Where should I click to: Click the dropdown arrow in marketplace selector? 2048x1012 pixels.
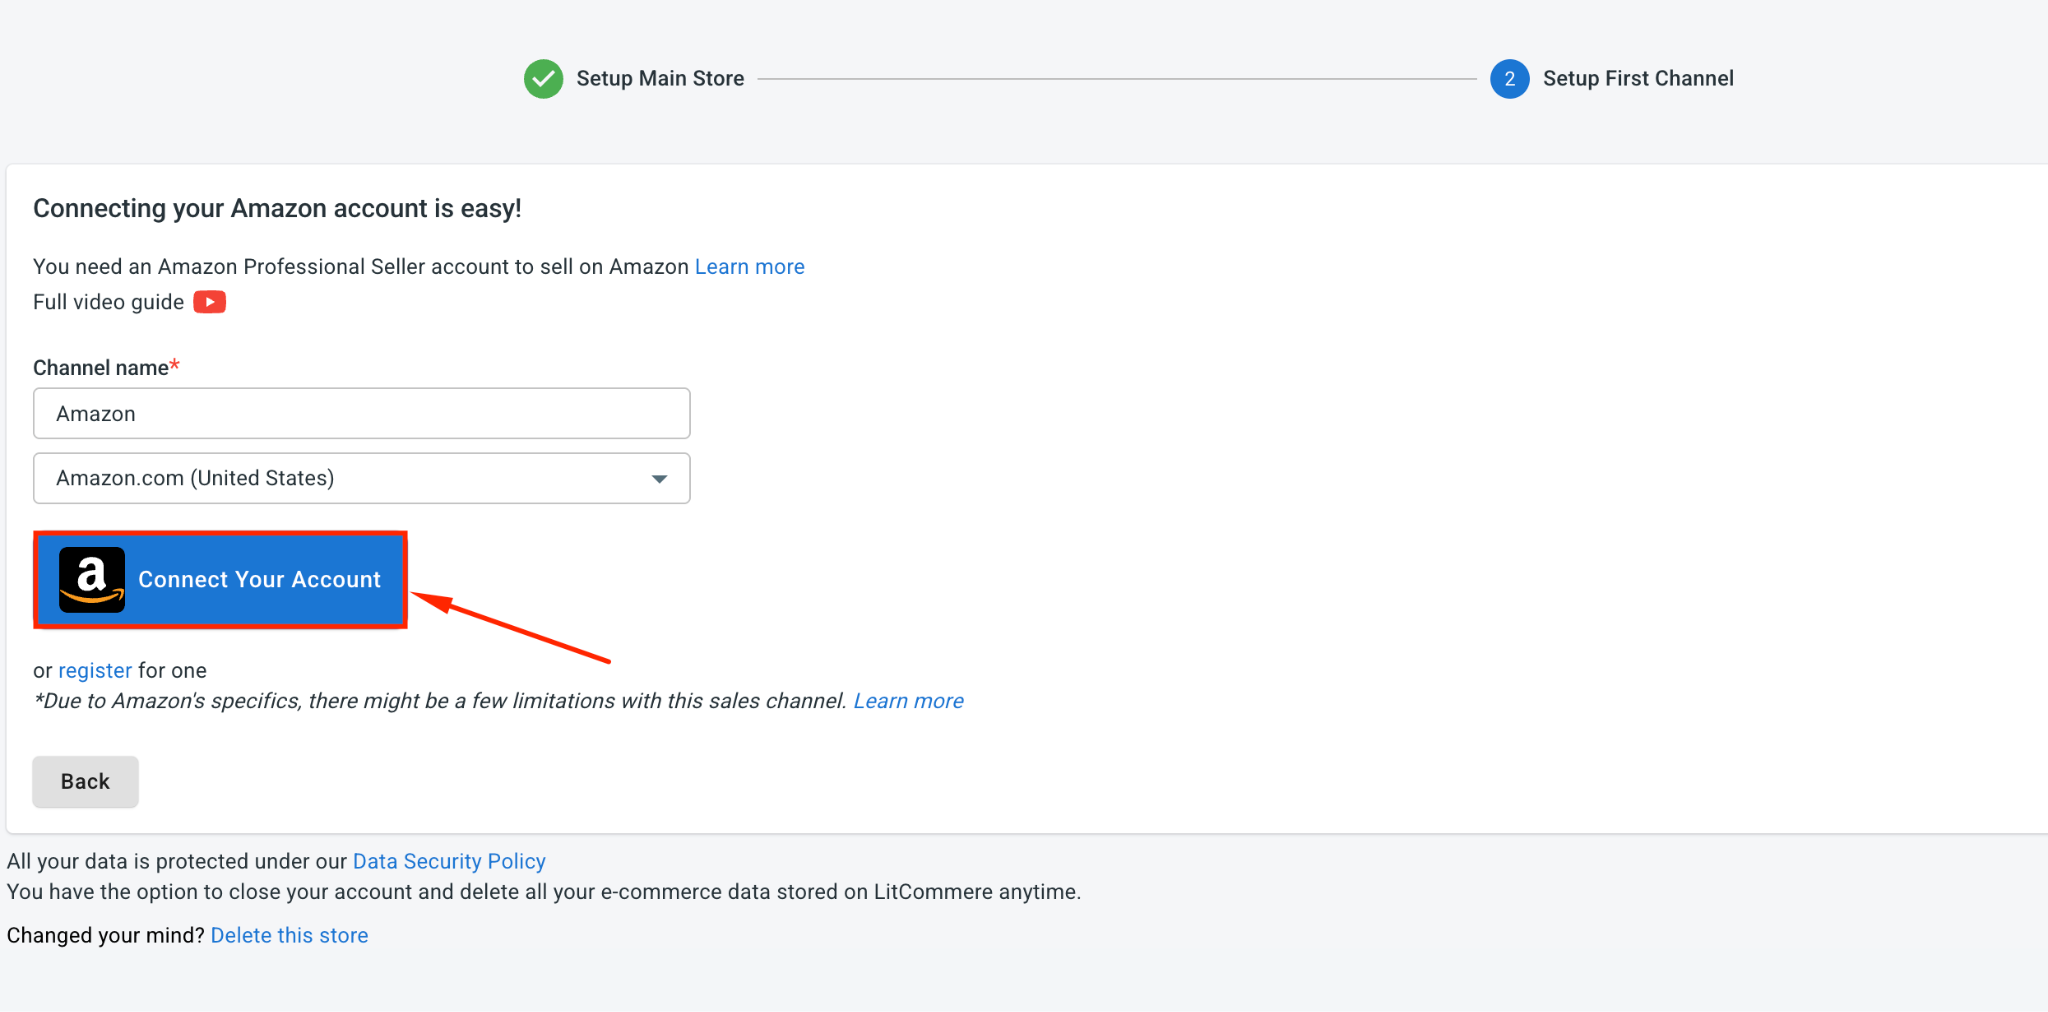click(659, 479)
